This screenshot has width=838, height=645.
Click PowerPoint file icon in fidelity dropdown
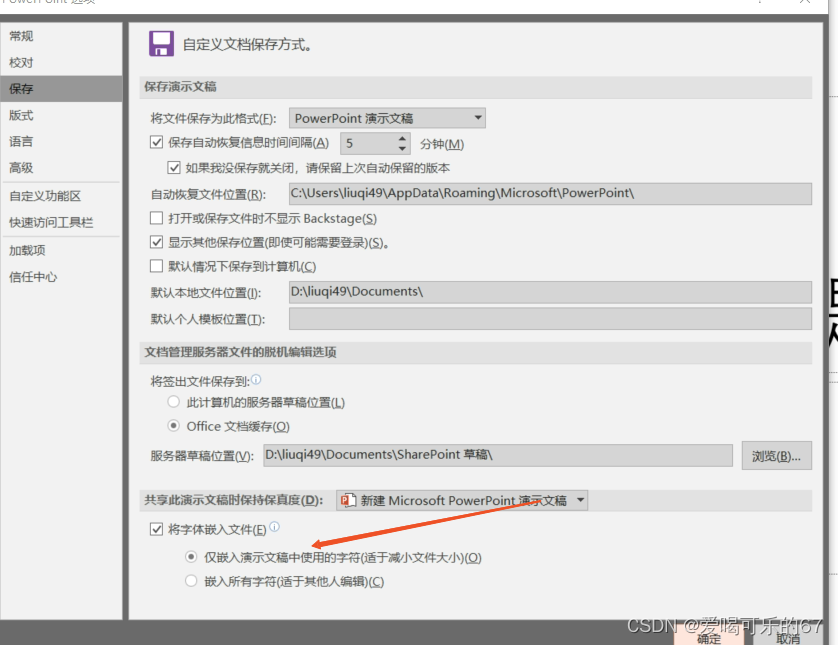[x=348, y=501]
